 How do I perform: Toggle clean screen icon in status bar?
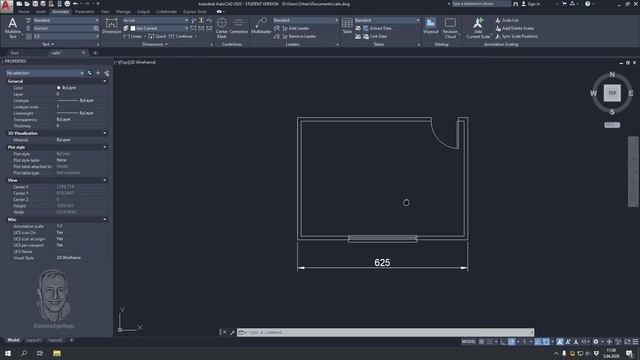point(627,342)
